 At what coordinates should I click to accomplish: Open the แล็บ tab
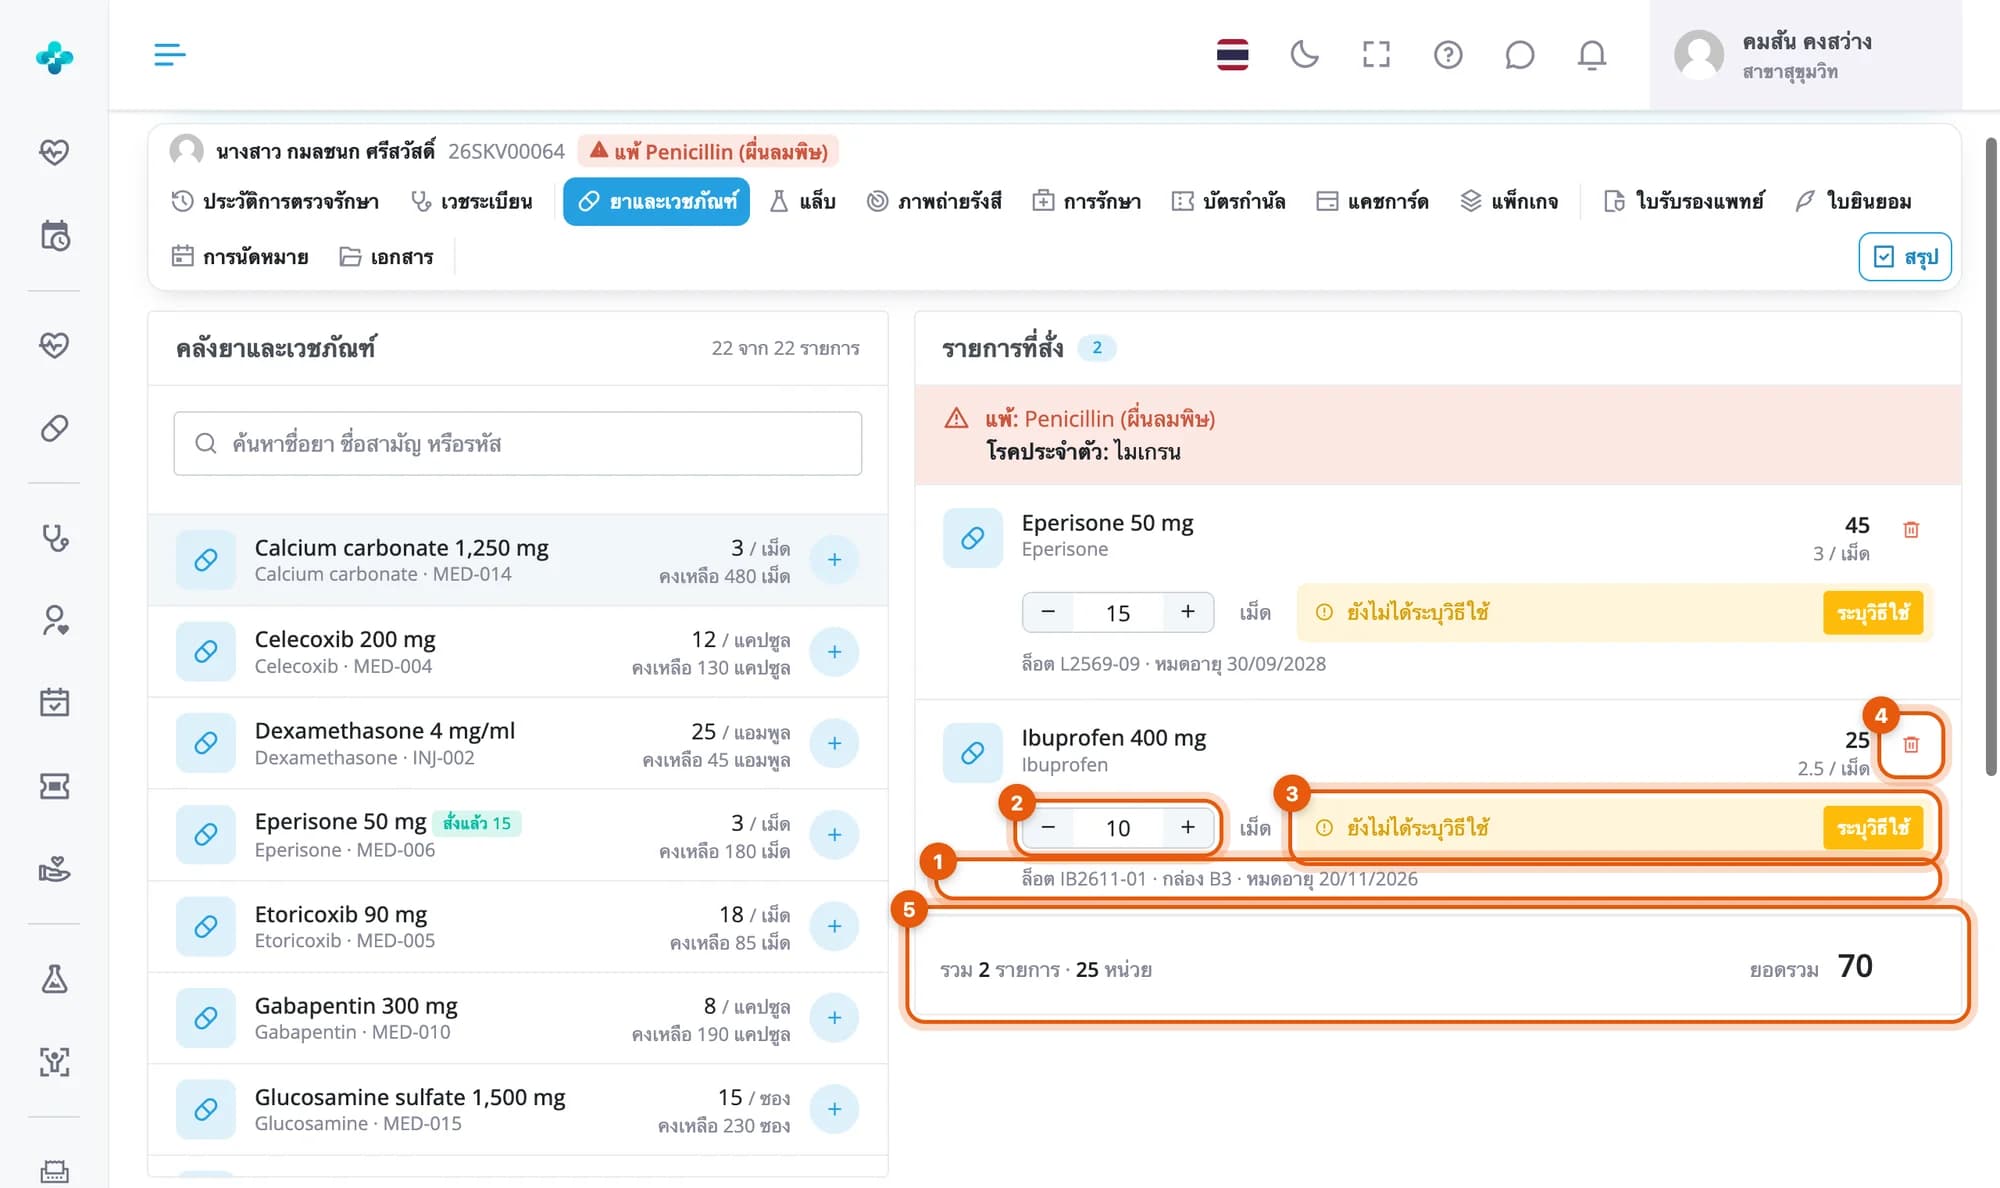pyautogui.click(x=803, y=201)
